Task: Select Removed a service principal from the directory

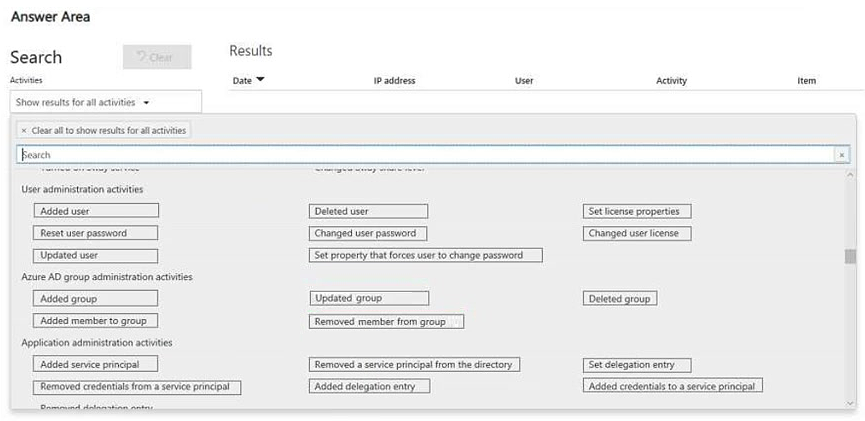Action: pos(414,364)
